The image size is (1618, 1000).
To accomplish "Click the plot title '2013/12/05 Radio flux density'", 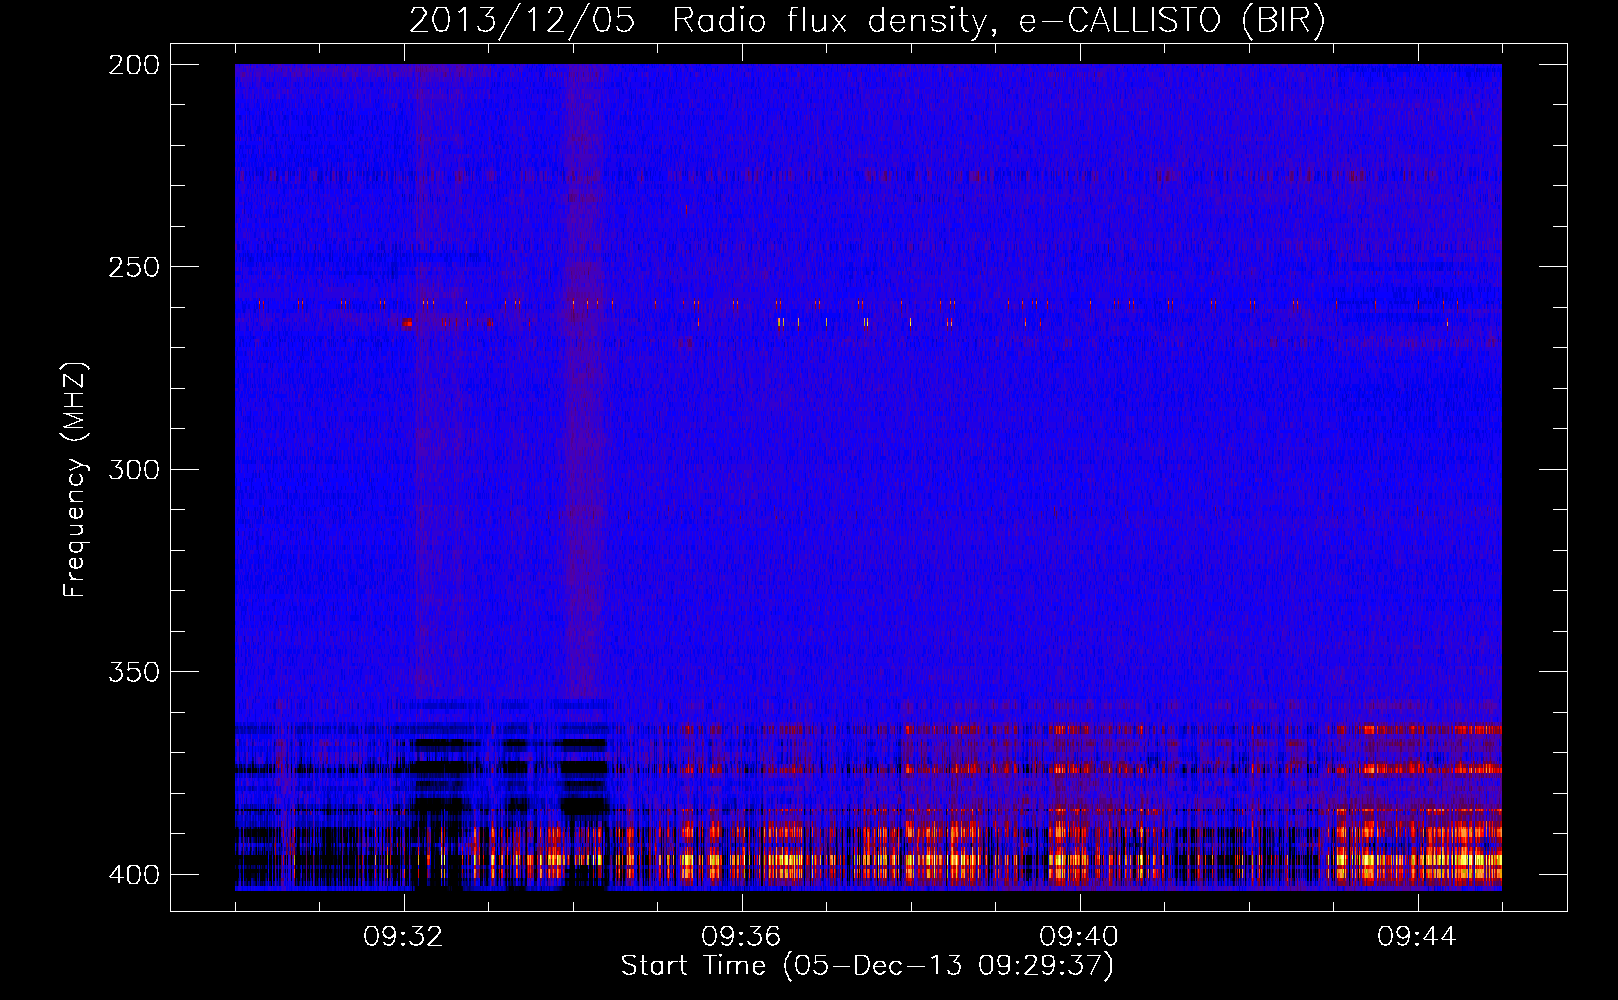I will [867, 21].
